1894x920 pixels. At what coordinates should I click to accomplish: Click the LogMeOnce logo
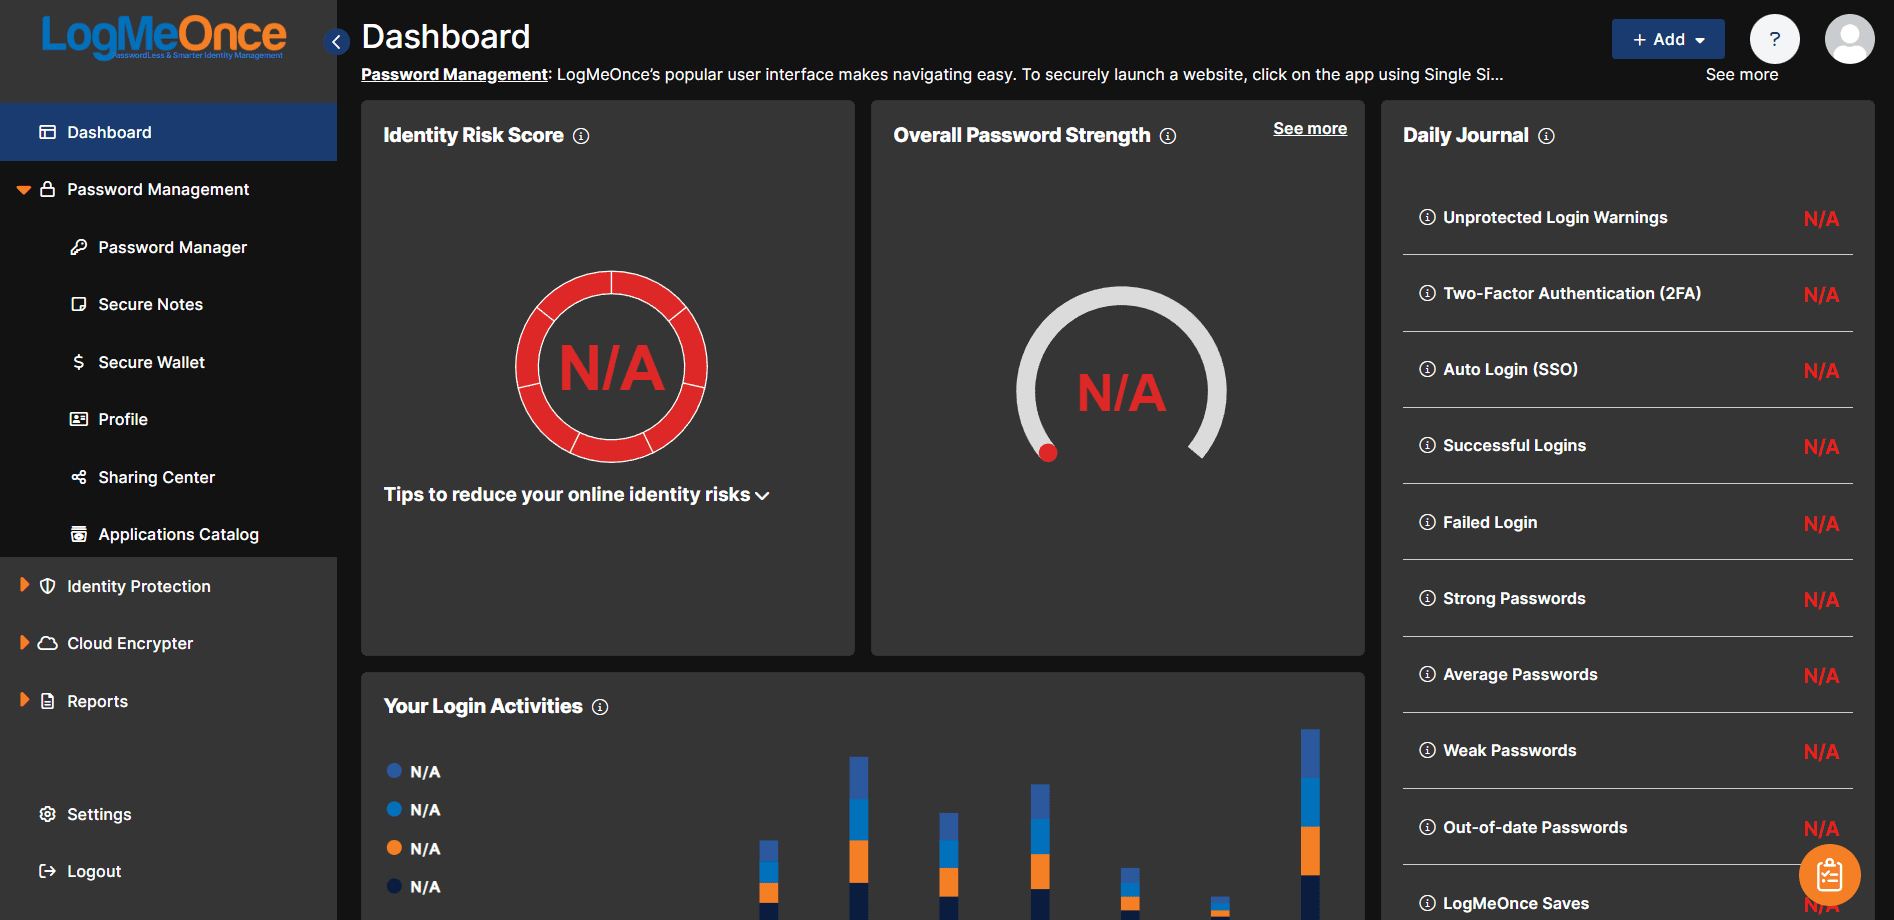coord(164,37)
